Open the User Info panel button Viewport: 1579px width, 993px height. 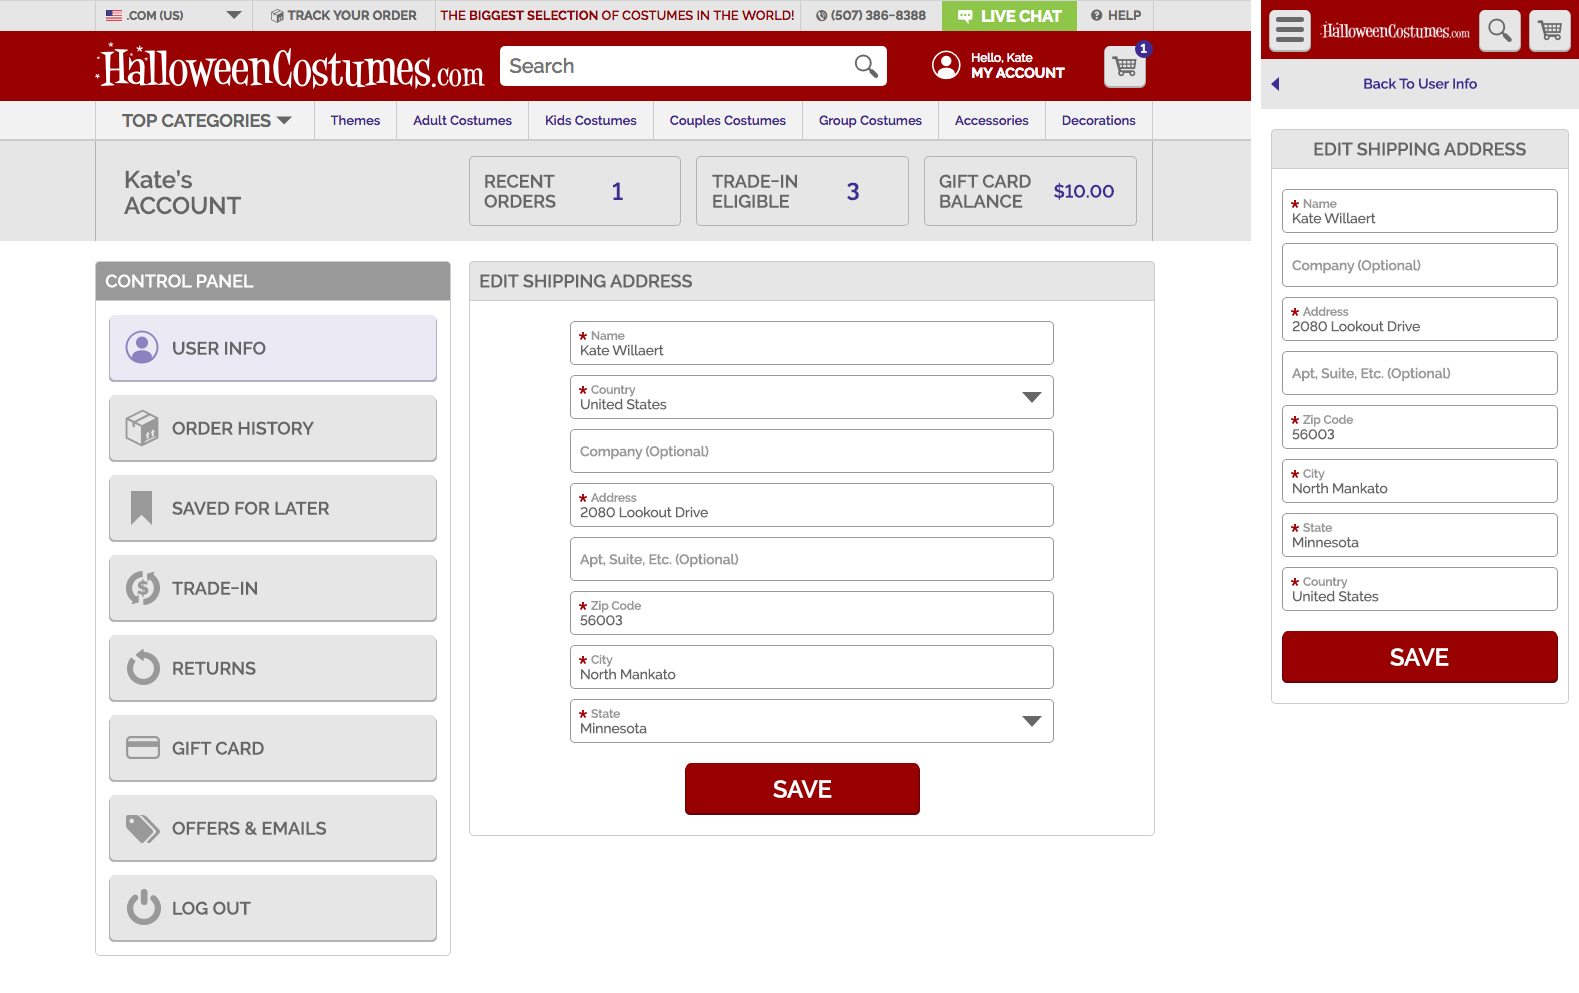273,348
